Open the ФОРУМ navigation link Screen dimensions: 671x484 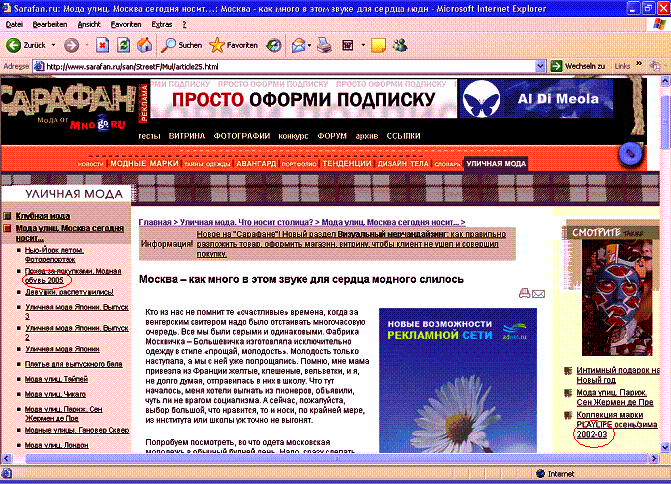click(x=332, y=136)
